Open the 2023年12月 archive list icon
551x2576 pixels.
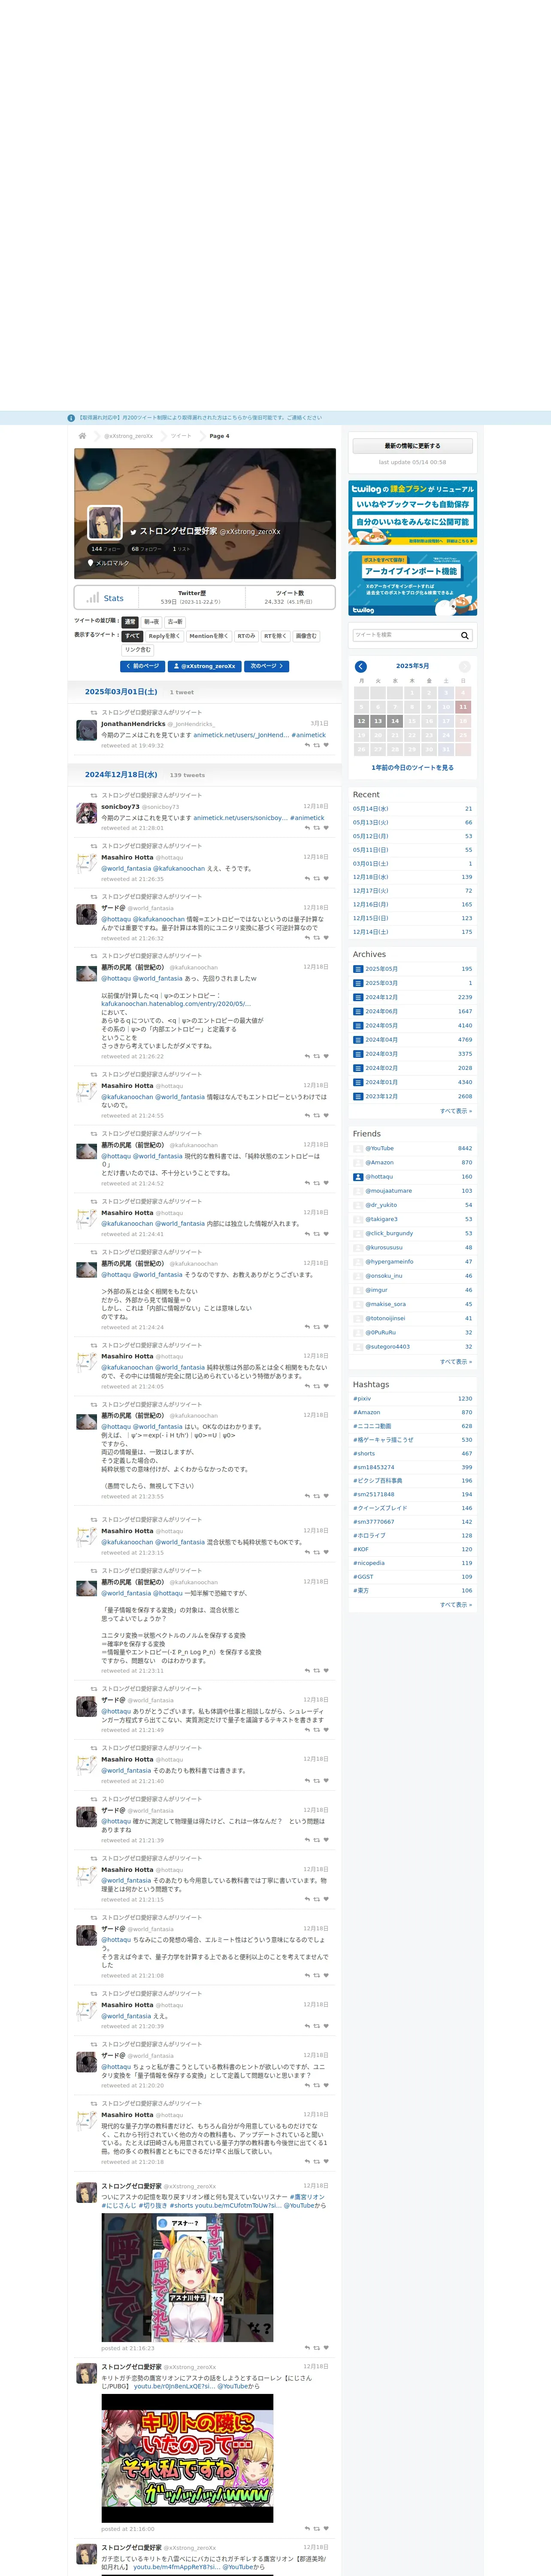(x=357, y=1096)
